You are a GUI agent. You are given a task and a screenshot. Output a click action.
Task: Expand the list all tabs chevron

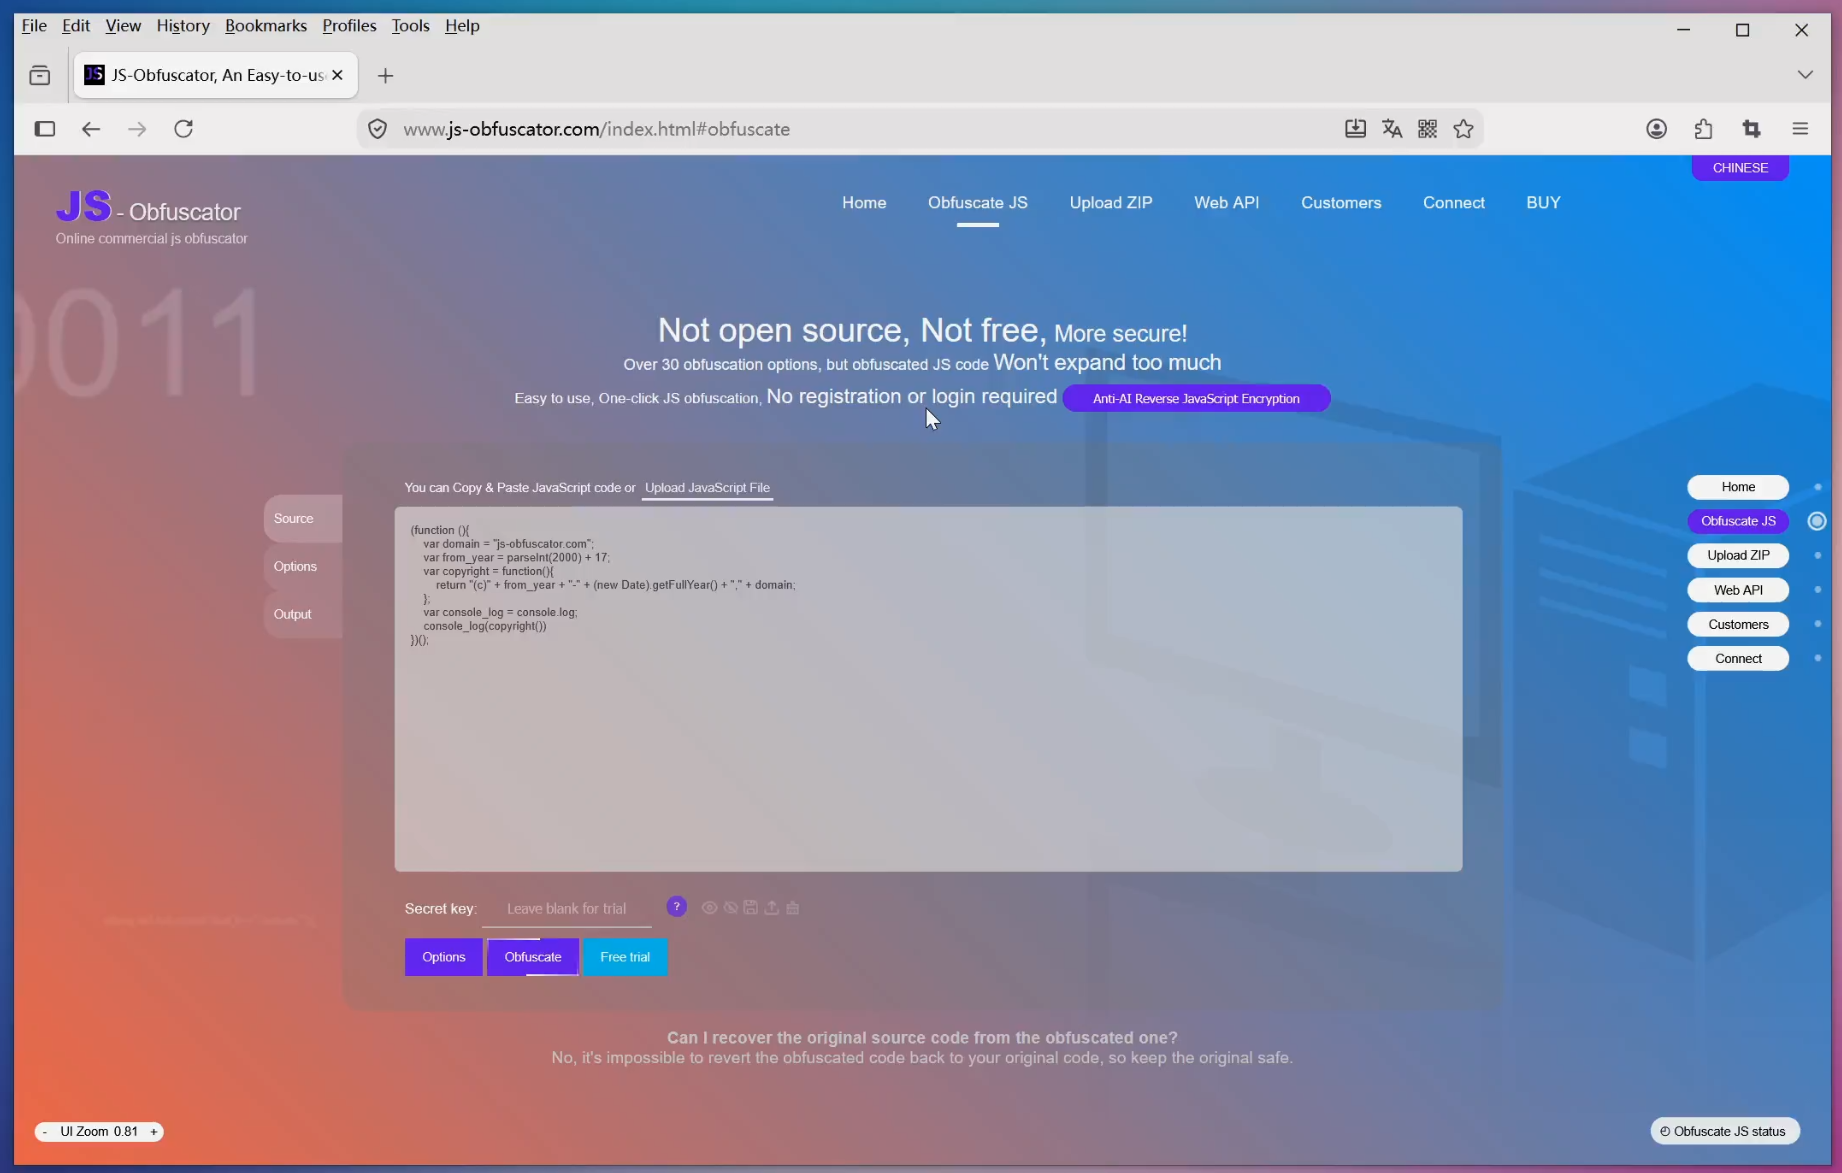1805,75
